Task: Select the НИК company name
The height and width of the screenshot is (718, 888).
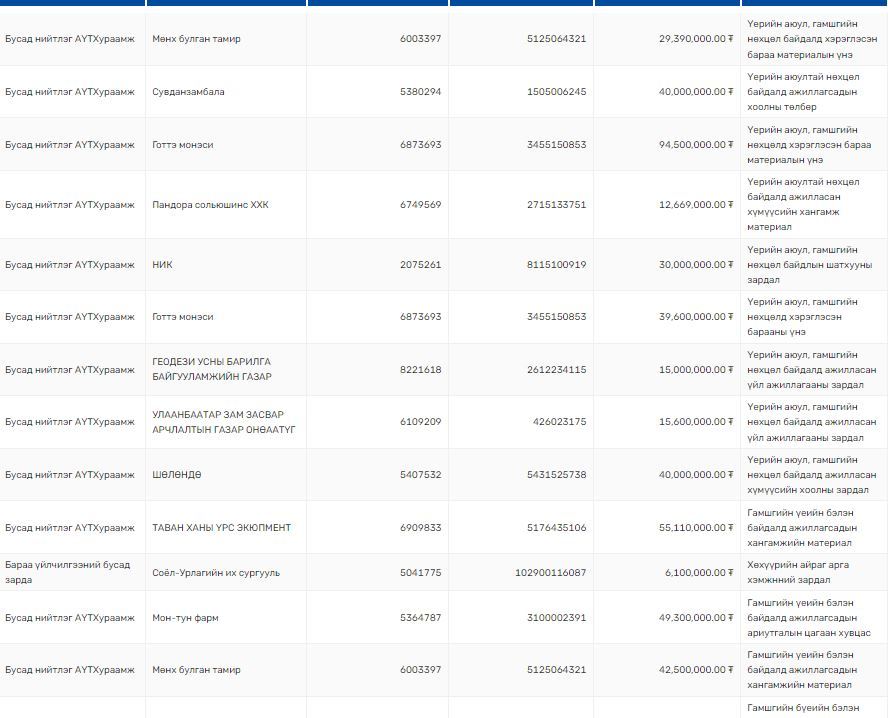Action: pos(162,265)
